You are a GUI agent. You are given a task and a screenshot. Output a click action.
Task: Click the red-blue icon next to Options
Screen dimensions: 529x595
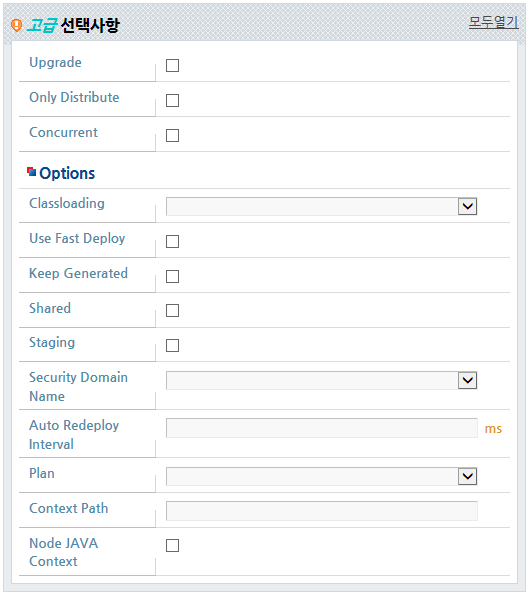(x=31, y=172)
